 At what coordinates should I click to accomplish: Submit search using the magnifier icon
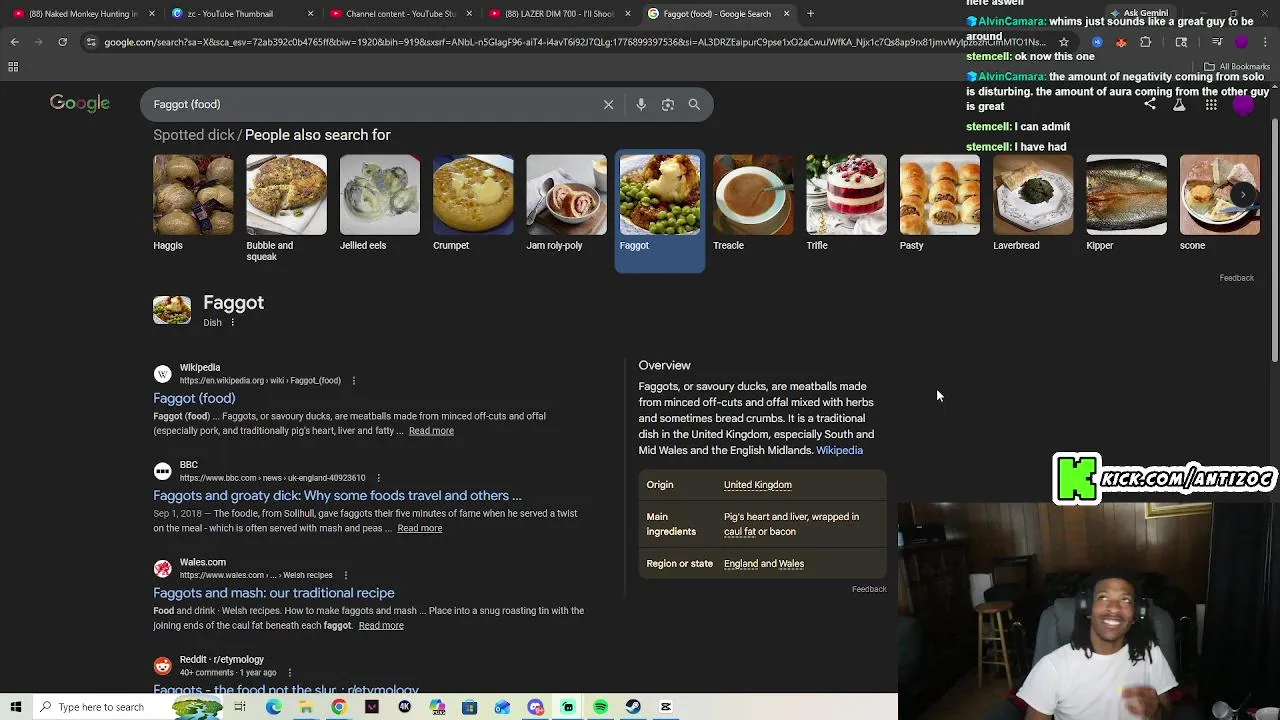tap(694, 104)
